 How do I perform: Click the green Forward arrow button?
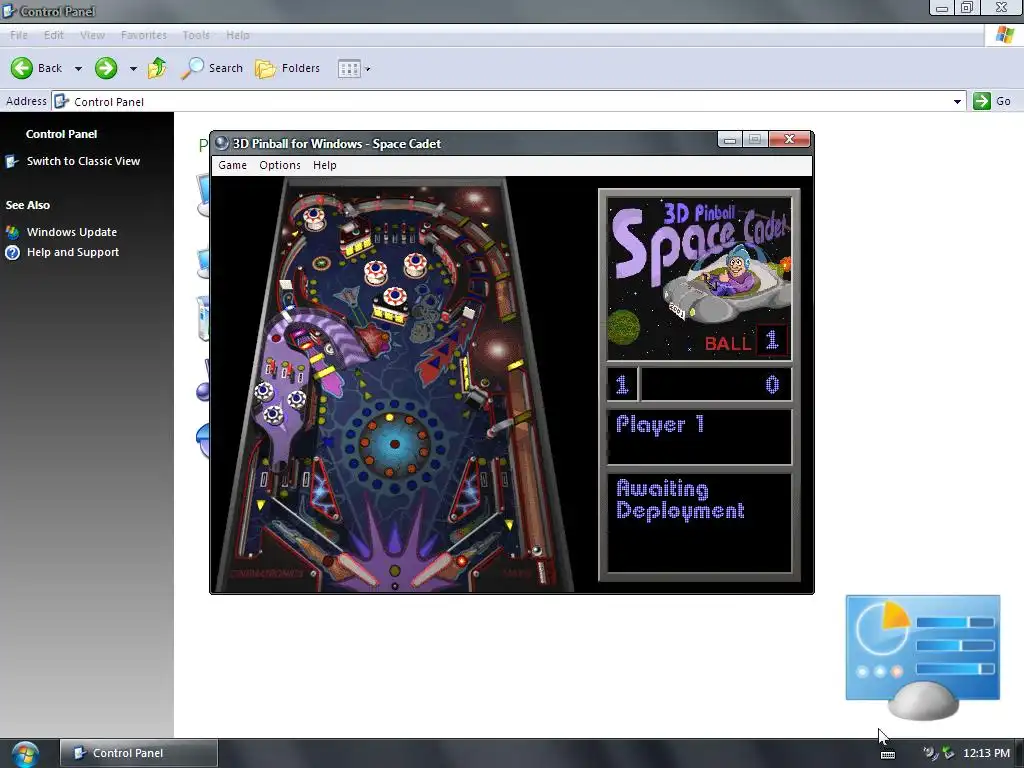tap(106, 68)
